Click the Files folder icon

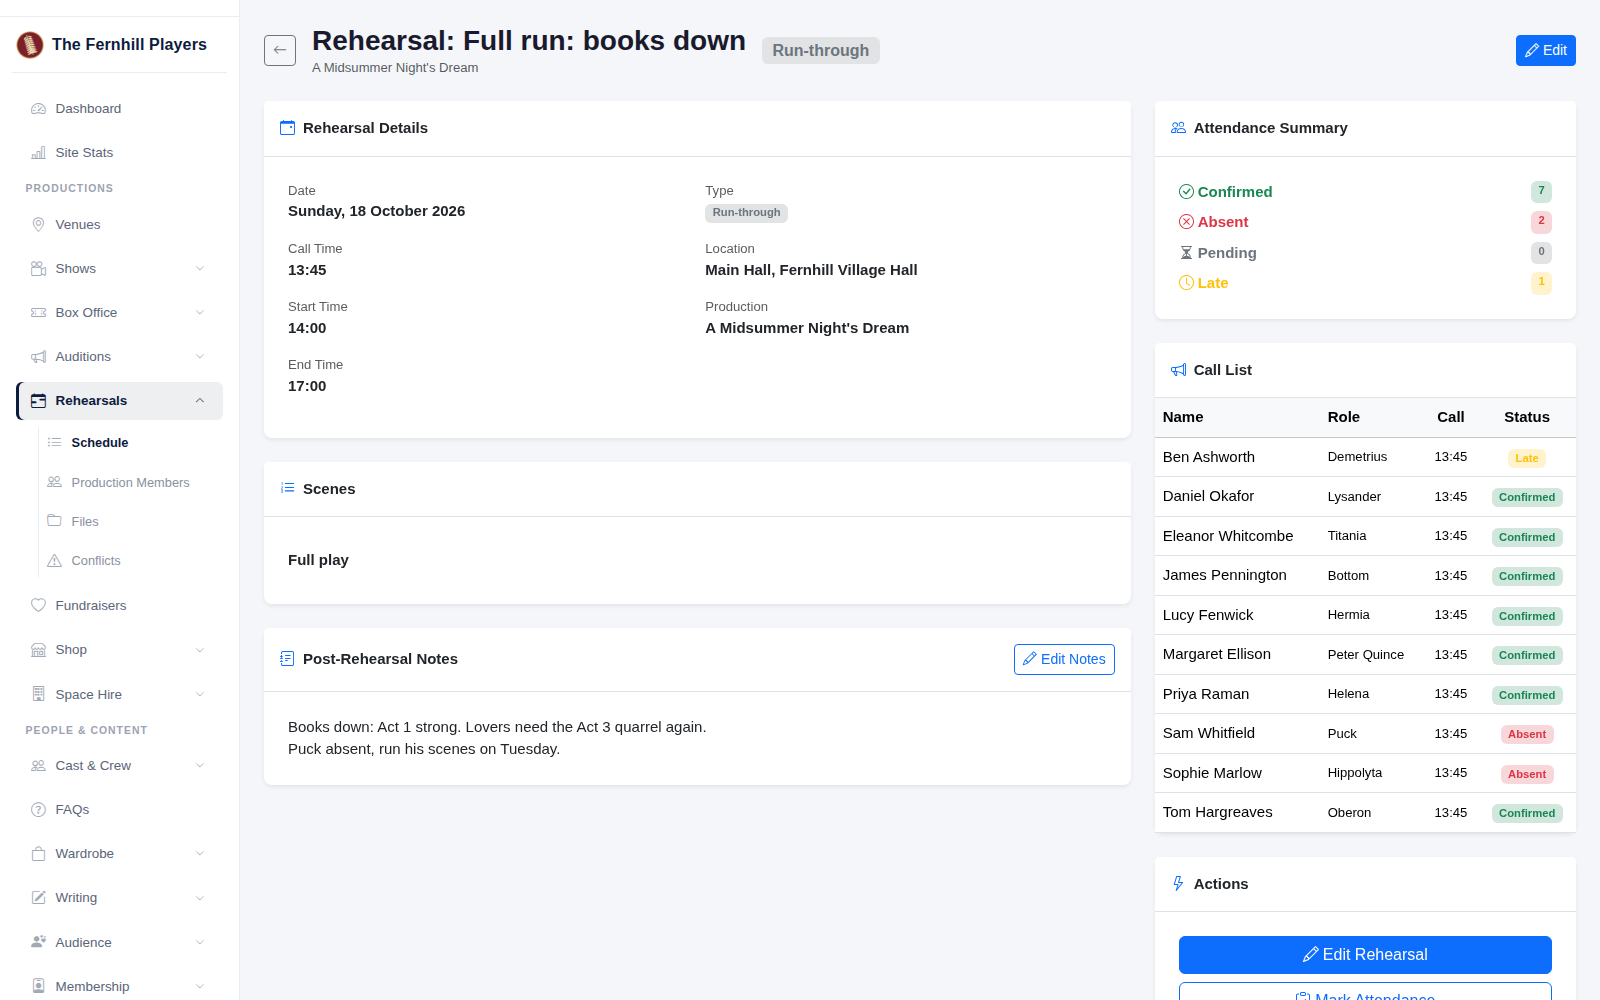coord(55,521)
